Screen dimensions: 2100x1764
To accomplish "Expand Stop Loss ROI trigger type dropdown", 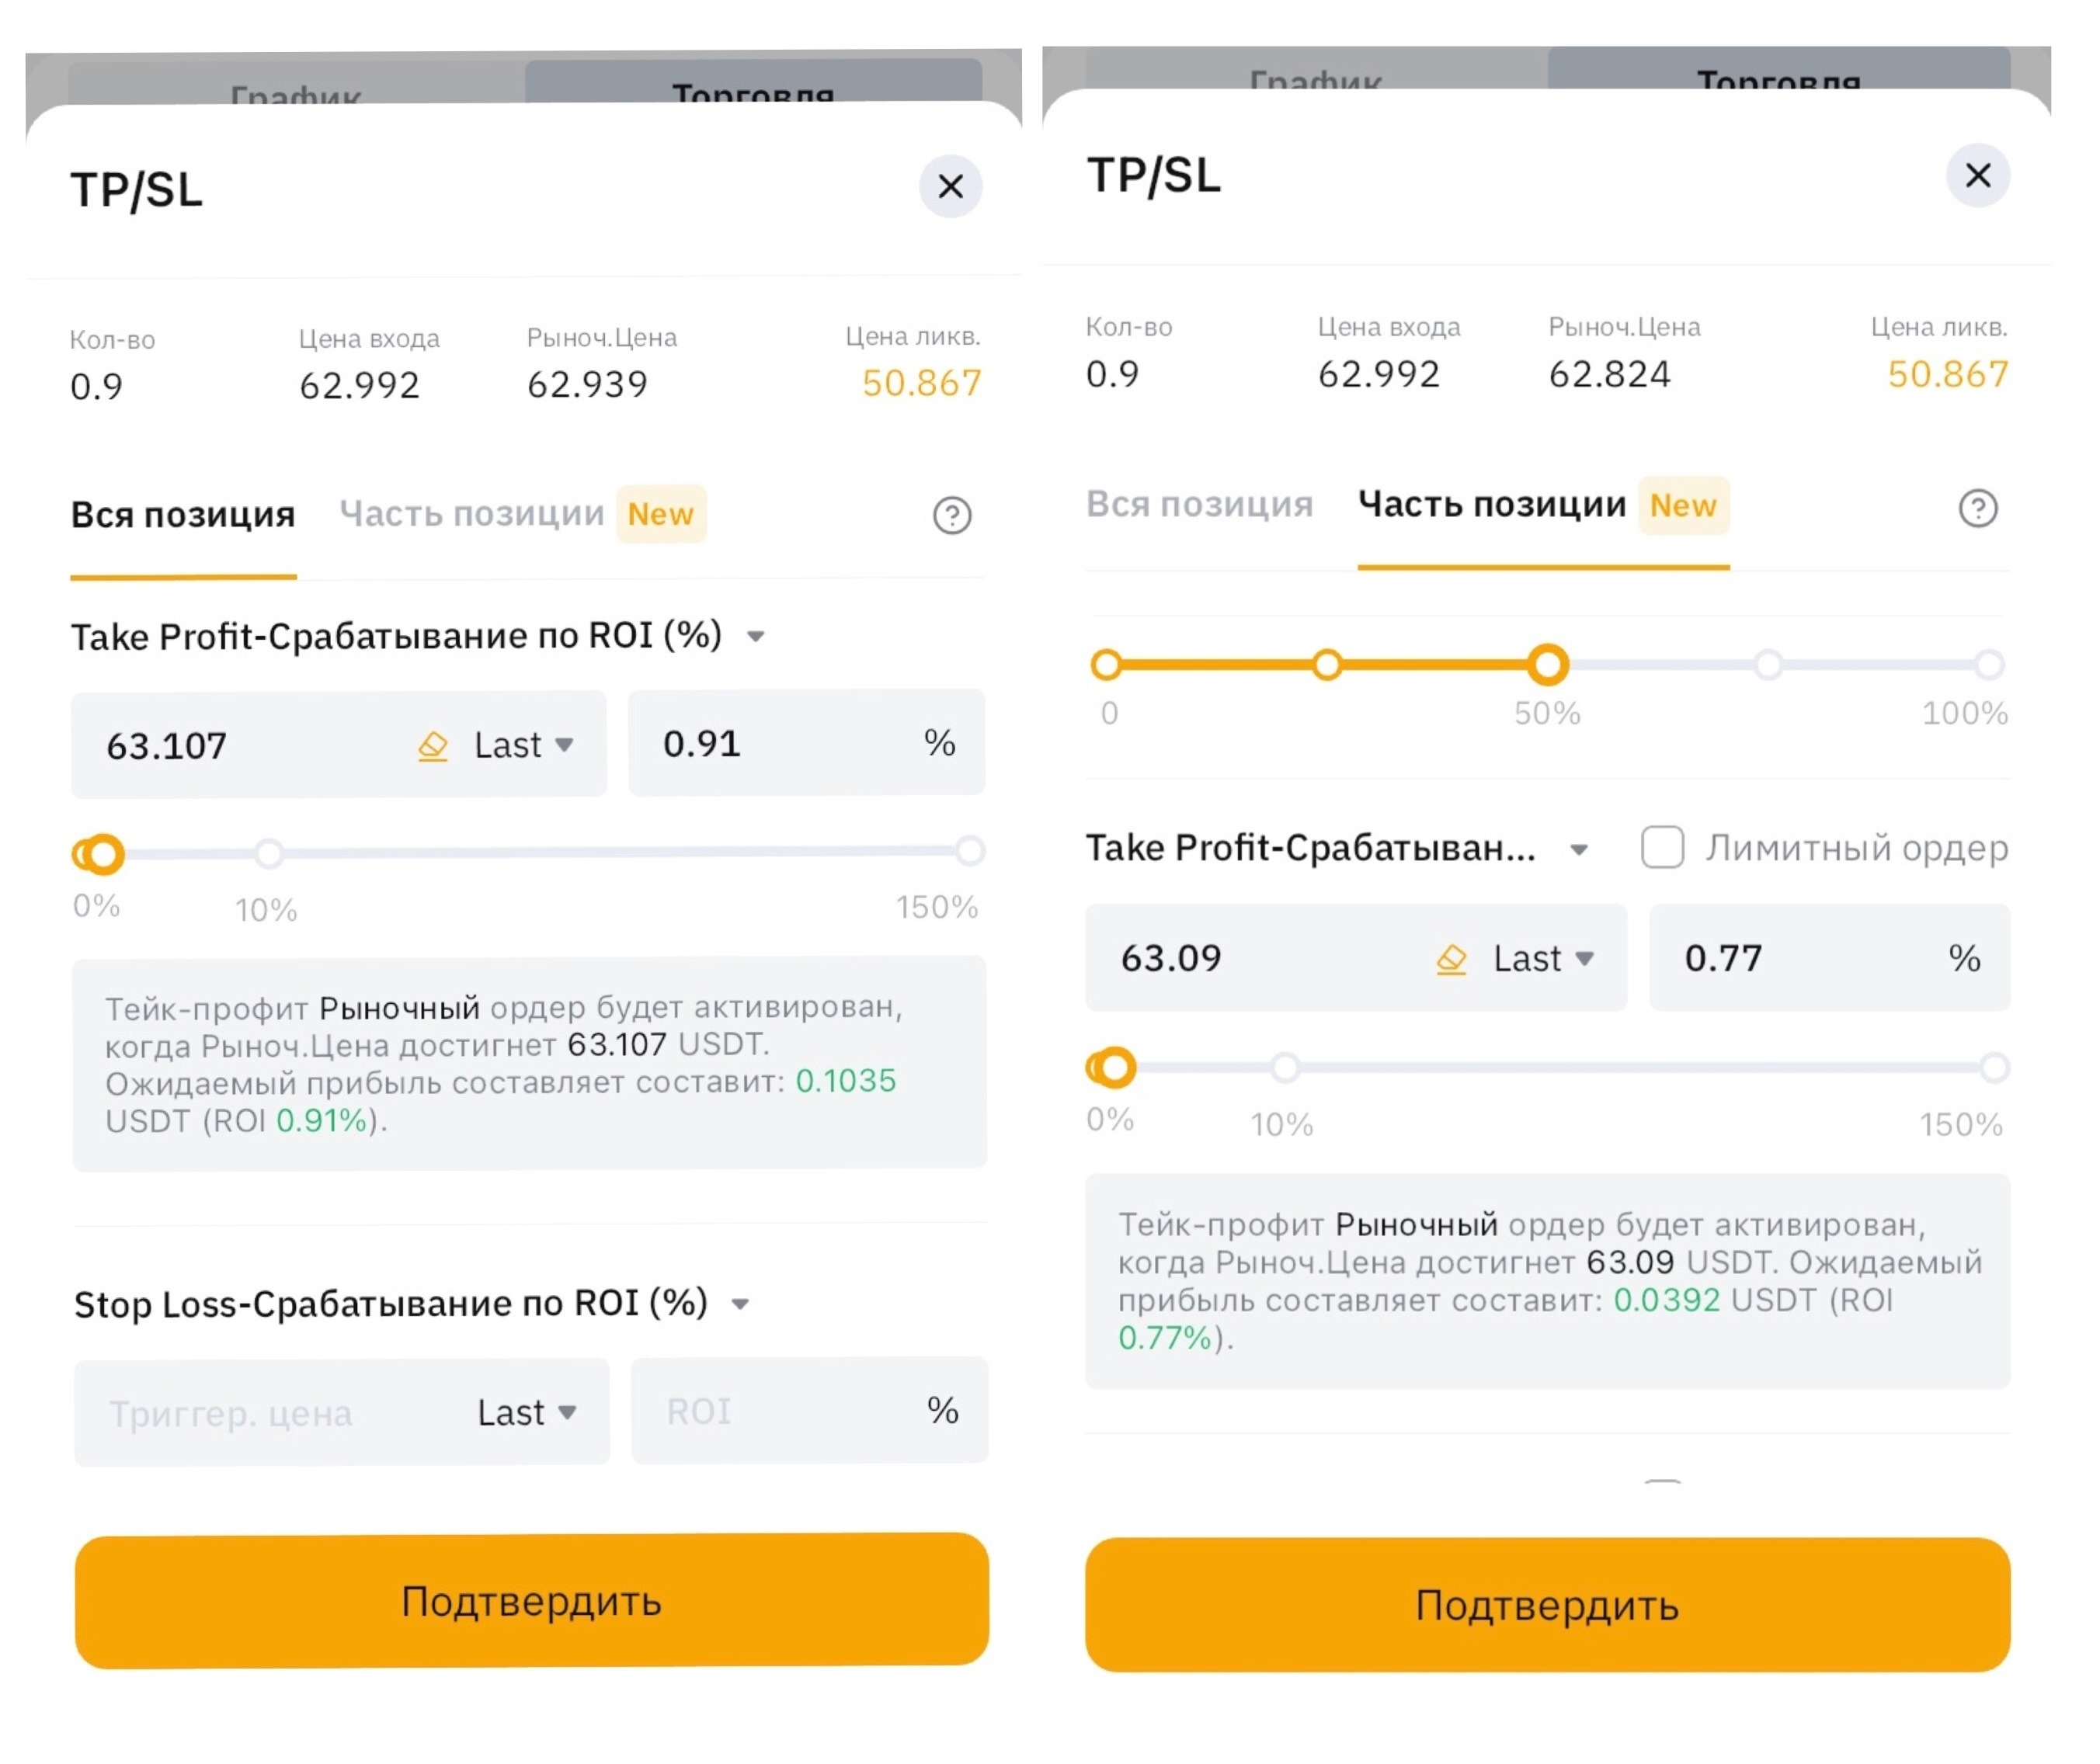I will pos(740,1304).
